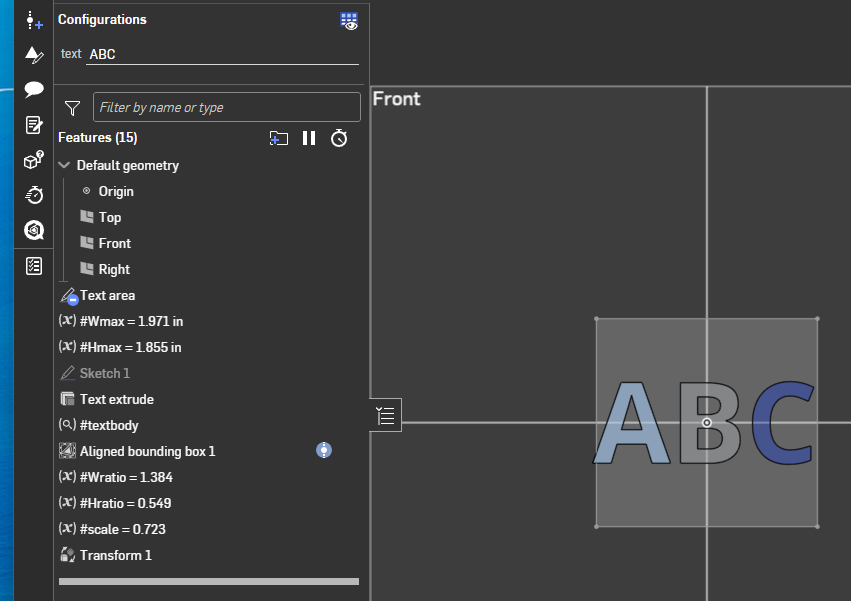Image resolution: width=851 pixels, height=601 pixels.
Task: Select the Front plane feature
Action: pyautogui.click(x=115, y=243)
